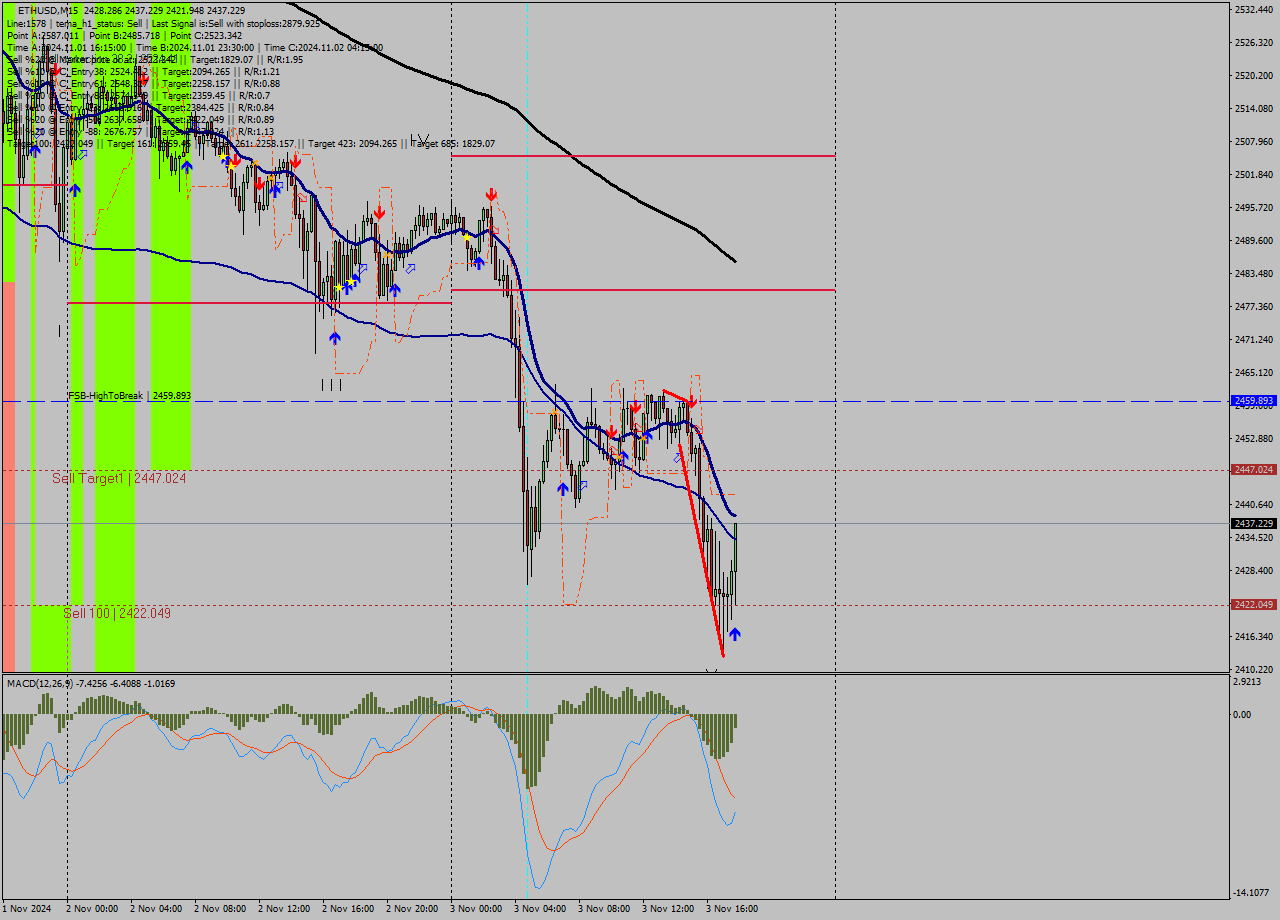Click the FSB-HighToBreak | 2459.893 label
Image resolution: width=1280 pixels, height=920 pixels.
coord(129,396)
